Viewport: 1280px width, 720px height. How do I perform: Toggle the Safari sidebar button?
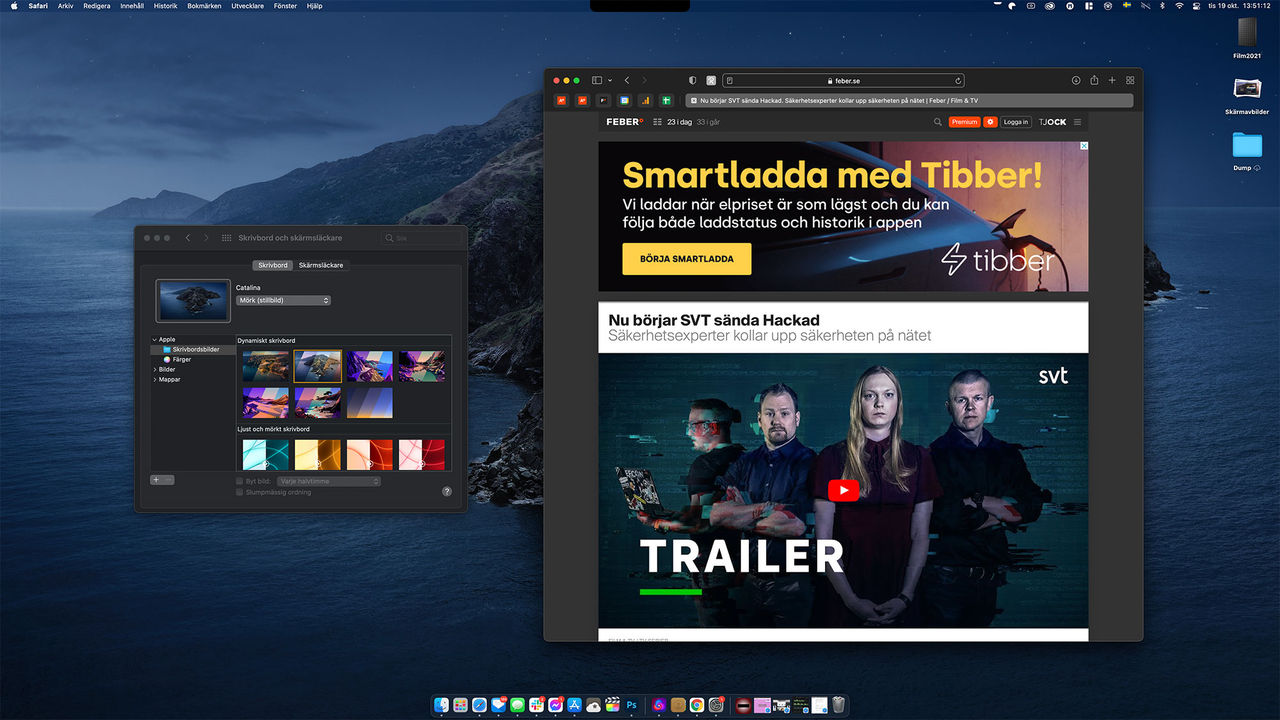[x=597, y=80]
